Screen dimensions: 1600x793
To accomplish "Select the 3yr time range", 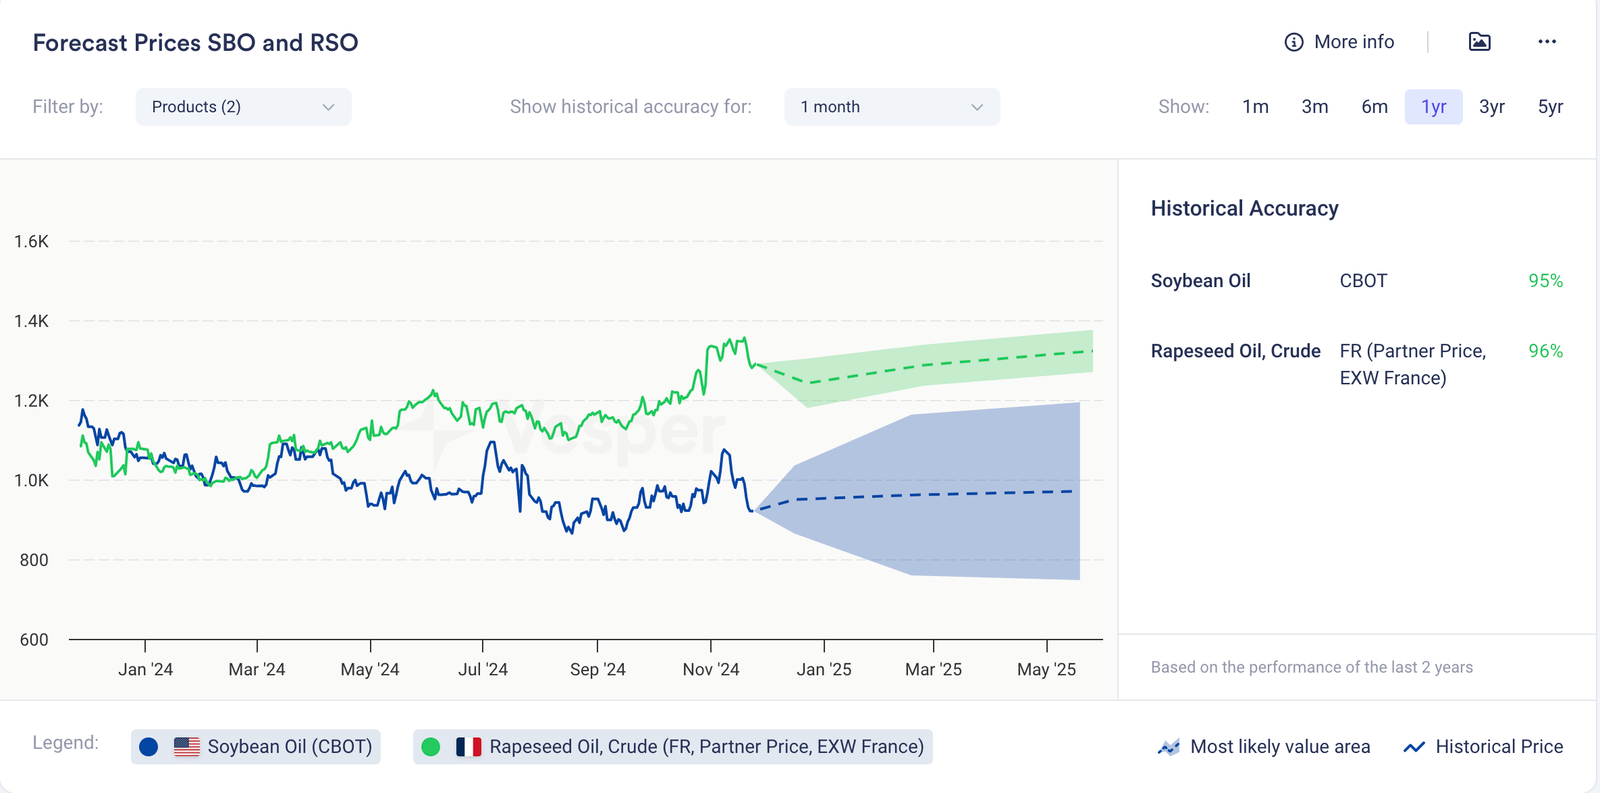I will tap(1491, 107).
